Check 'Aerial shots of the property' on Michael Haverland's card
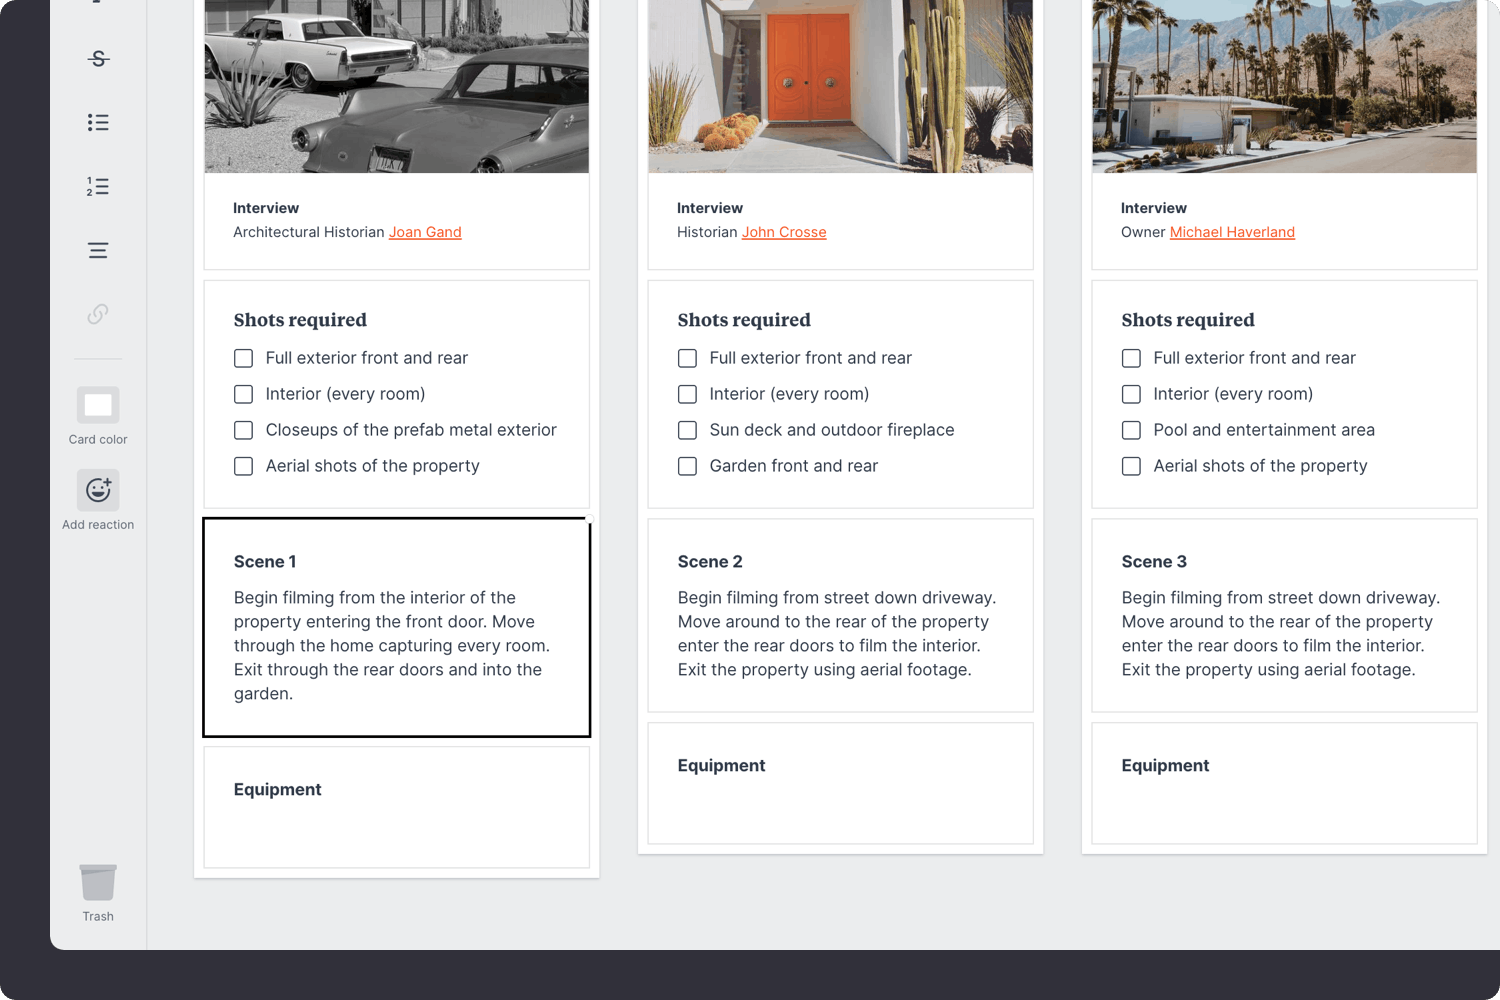Image resolution: width=1500 pixels, height=1000 pixels. 1131,466
